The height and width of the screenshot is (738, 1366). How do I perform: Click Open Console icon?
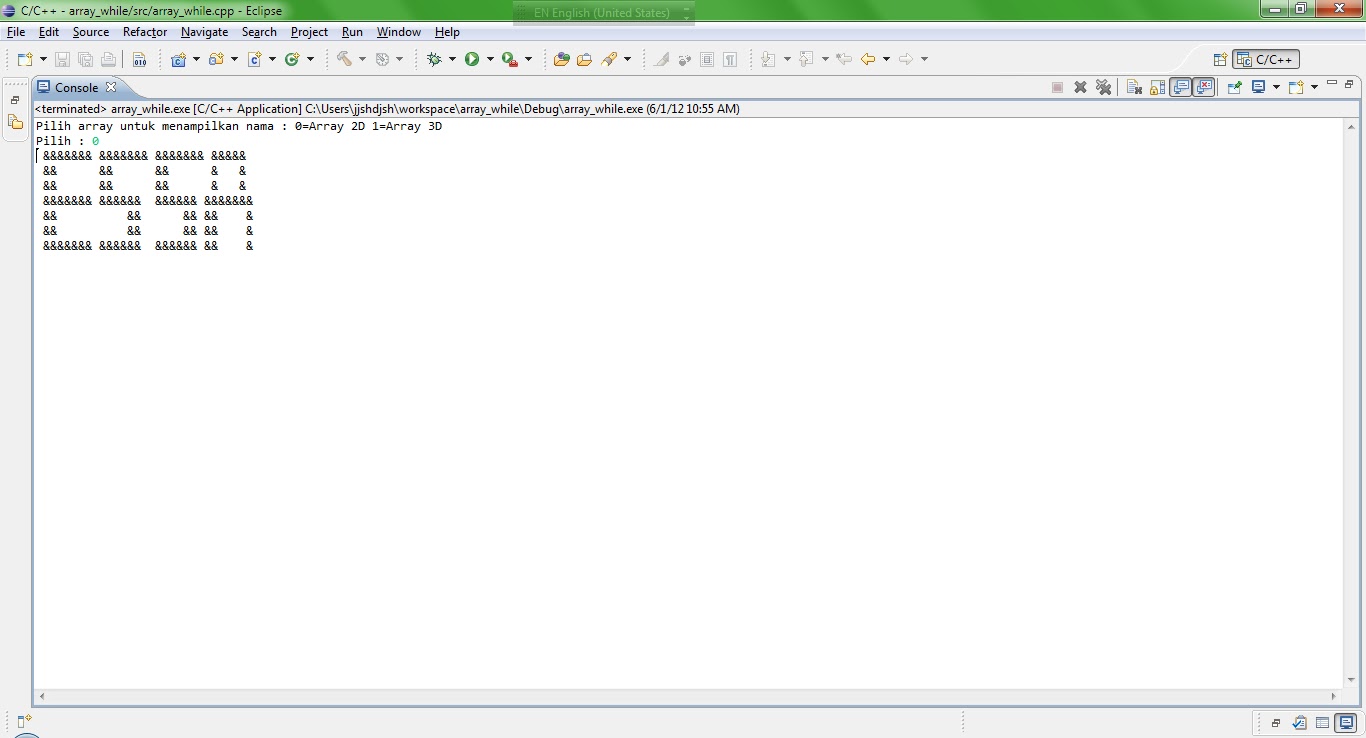1296,87
